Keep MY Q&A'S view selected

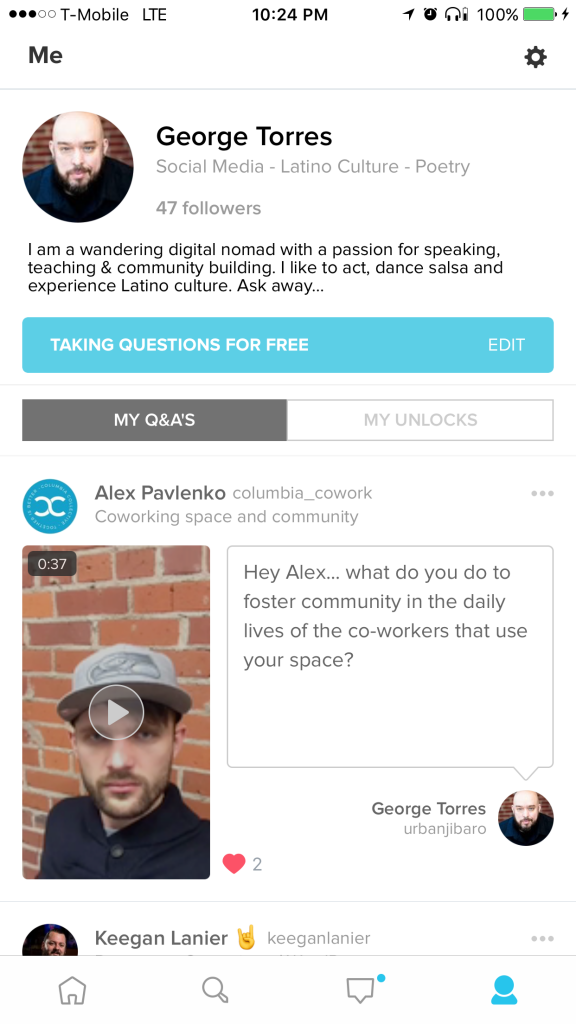[x=153, y=420]
